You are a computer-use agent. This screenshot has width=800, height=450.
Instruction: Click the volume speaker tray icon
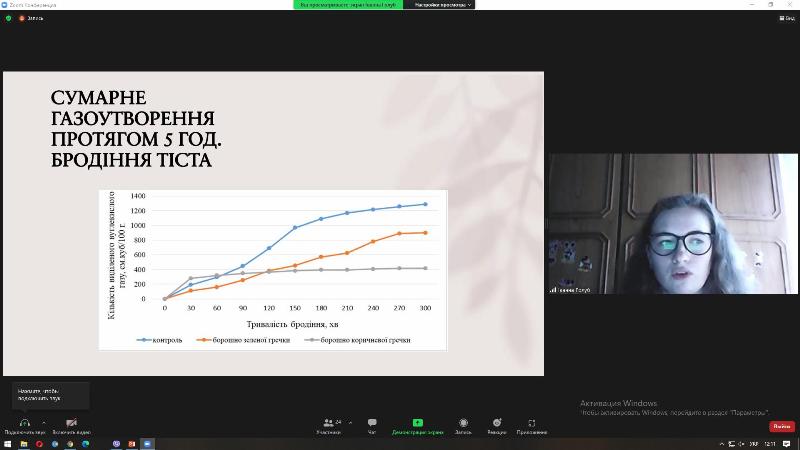[741, 444]
